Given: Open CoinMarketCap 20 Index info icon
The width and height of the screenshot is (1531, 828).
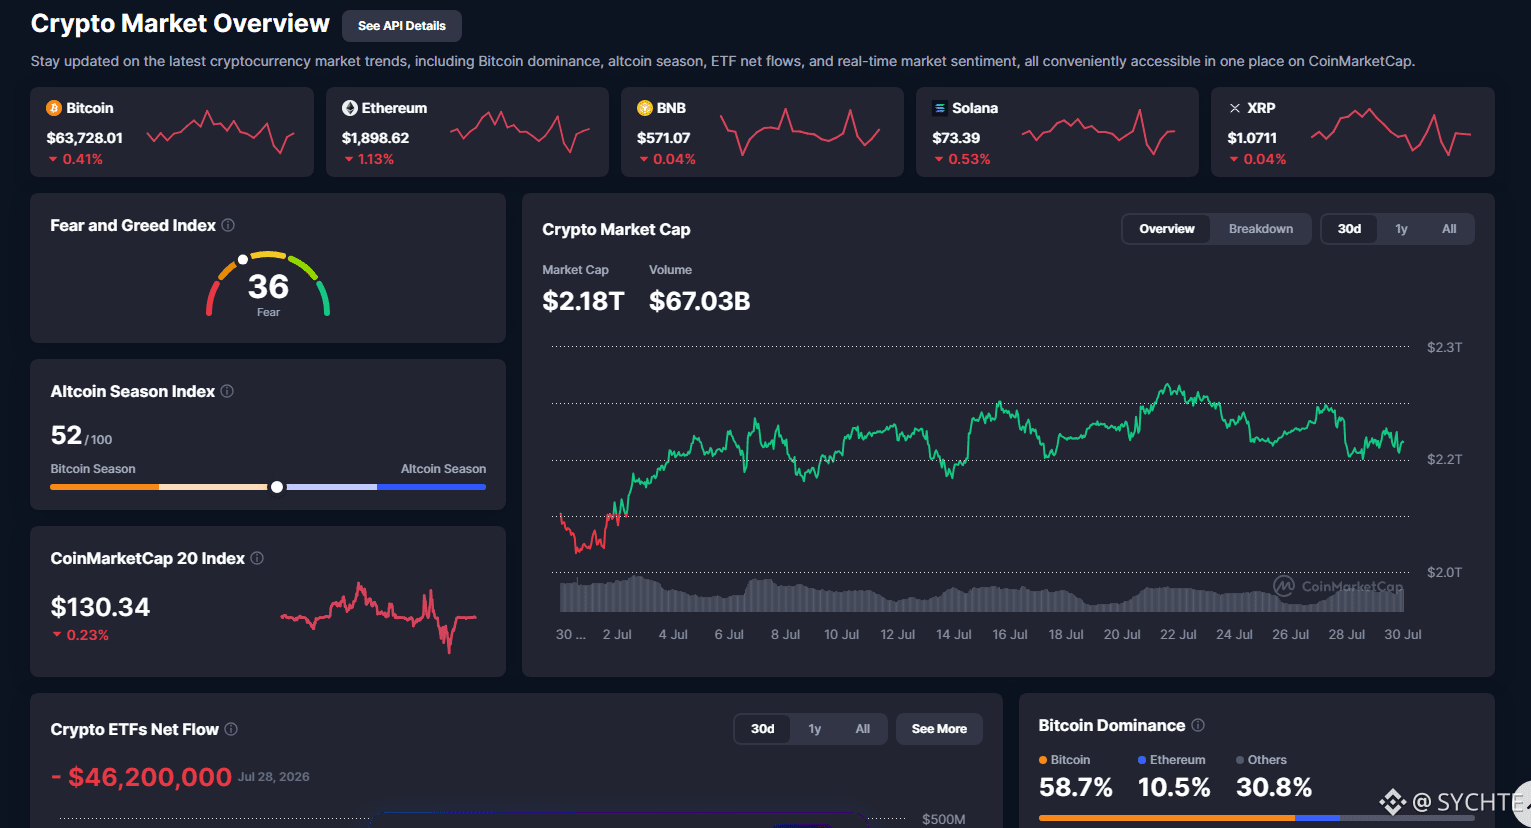Looking at the screenshot, I should [x=257, y=558].
